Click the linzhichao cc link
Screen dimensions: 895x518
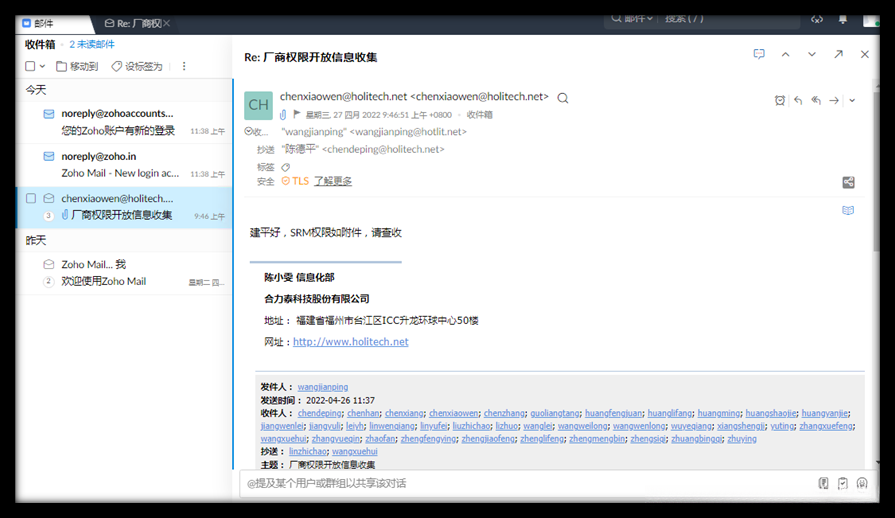coord(308,451)
